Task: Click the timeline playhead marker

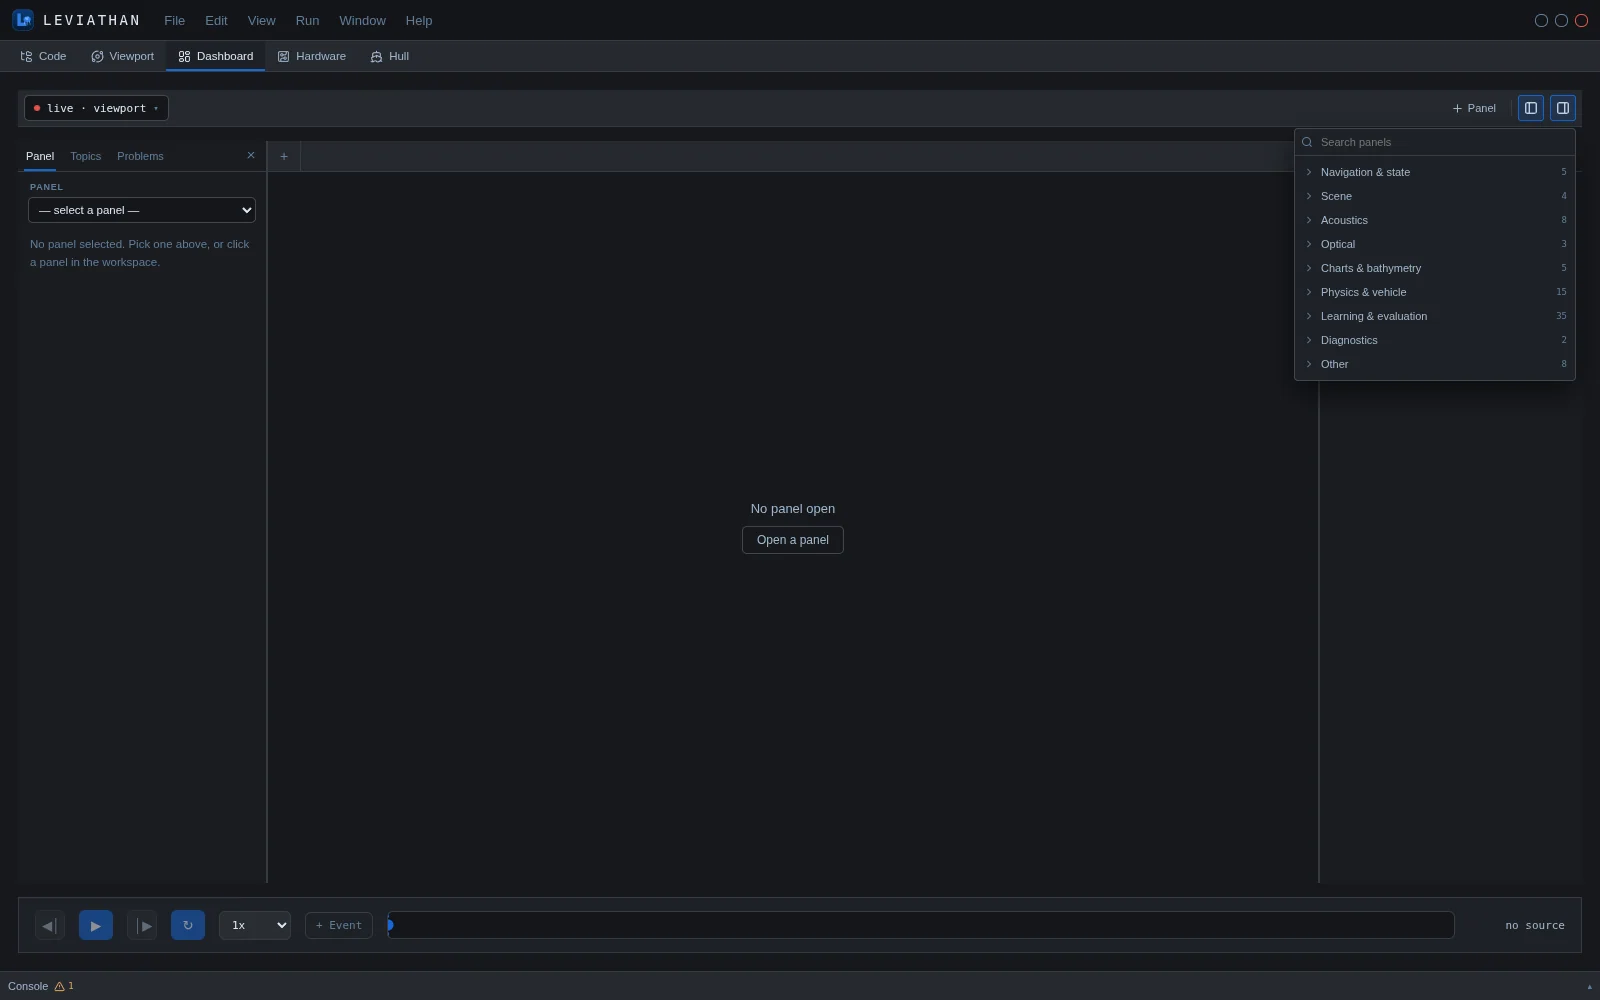Action: click(390, 925)
